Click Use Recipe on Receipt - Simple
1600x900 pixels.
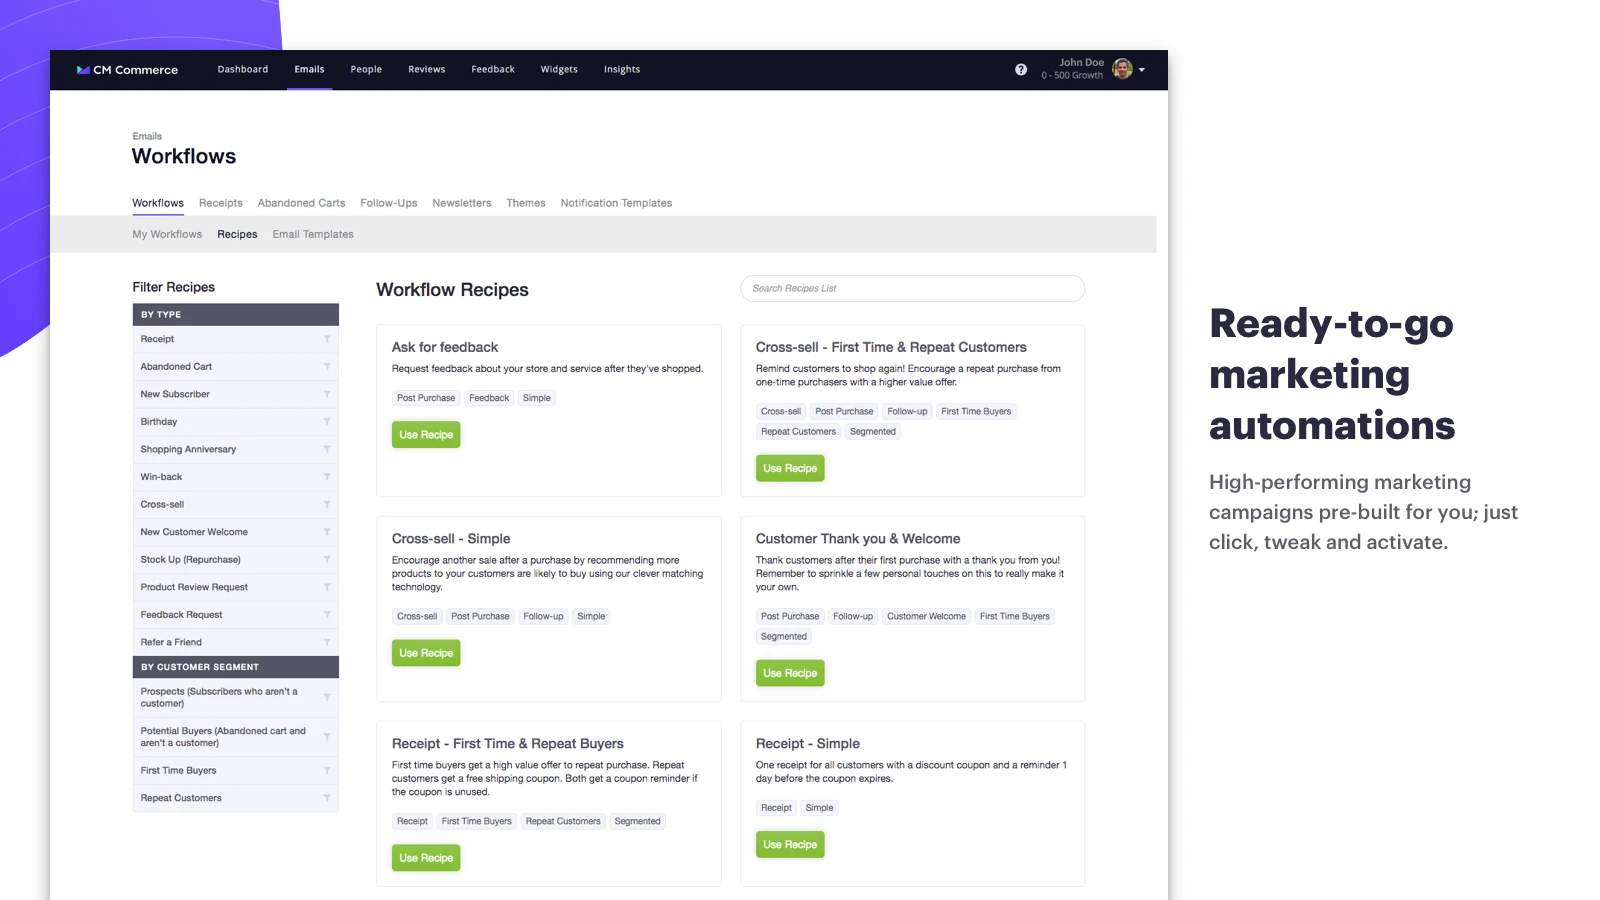(790, 844)
